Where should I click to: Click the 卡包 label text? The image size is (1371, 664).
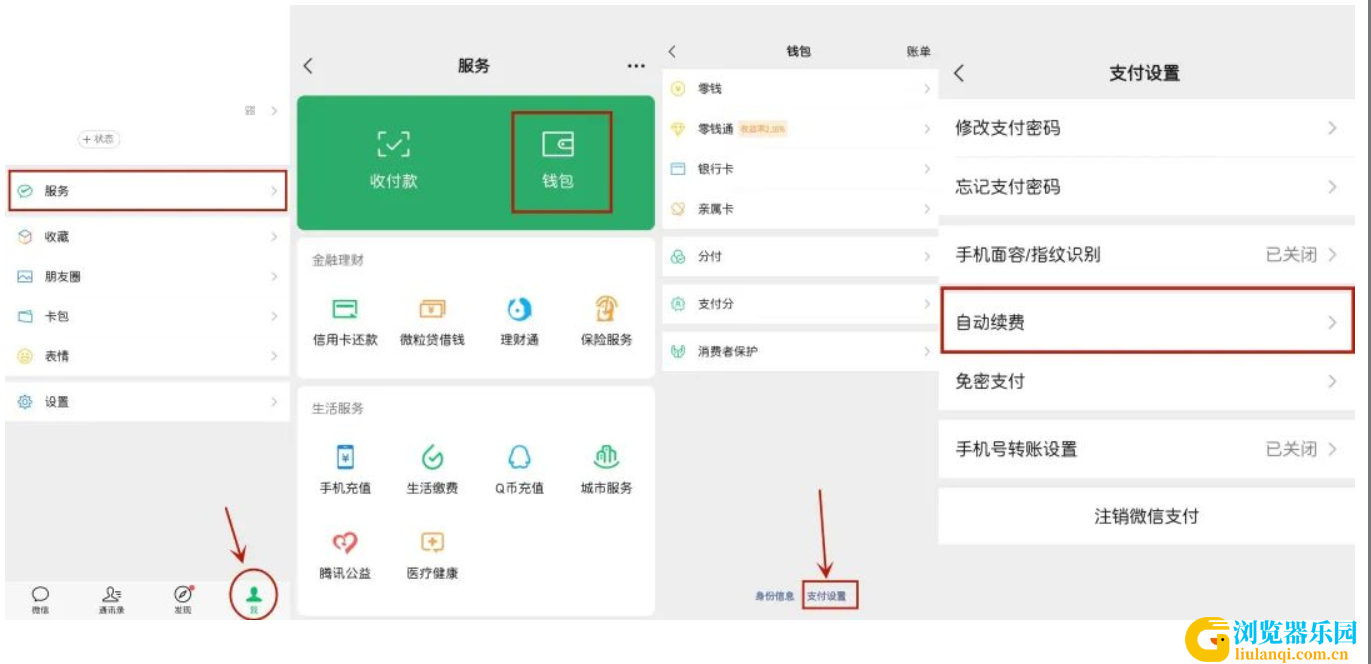click(57, 316)
